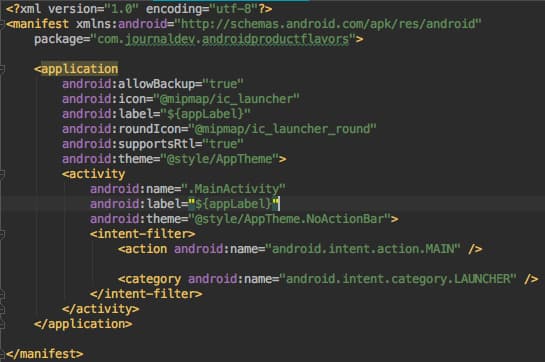Click the schemas.android.com URL string
545x362 pixels.
pyautogui.click(x=328, y=24)
